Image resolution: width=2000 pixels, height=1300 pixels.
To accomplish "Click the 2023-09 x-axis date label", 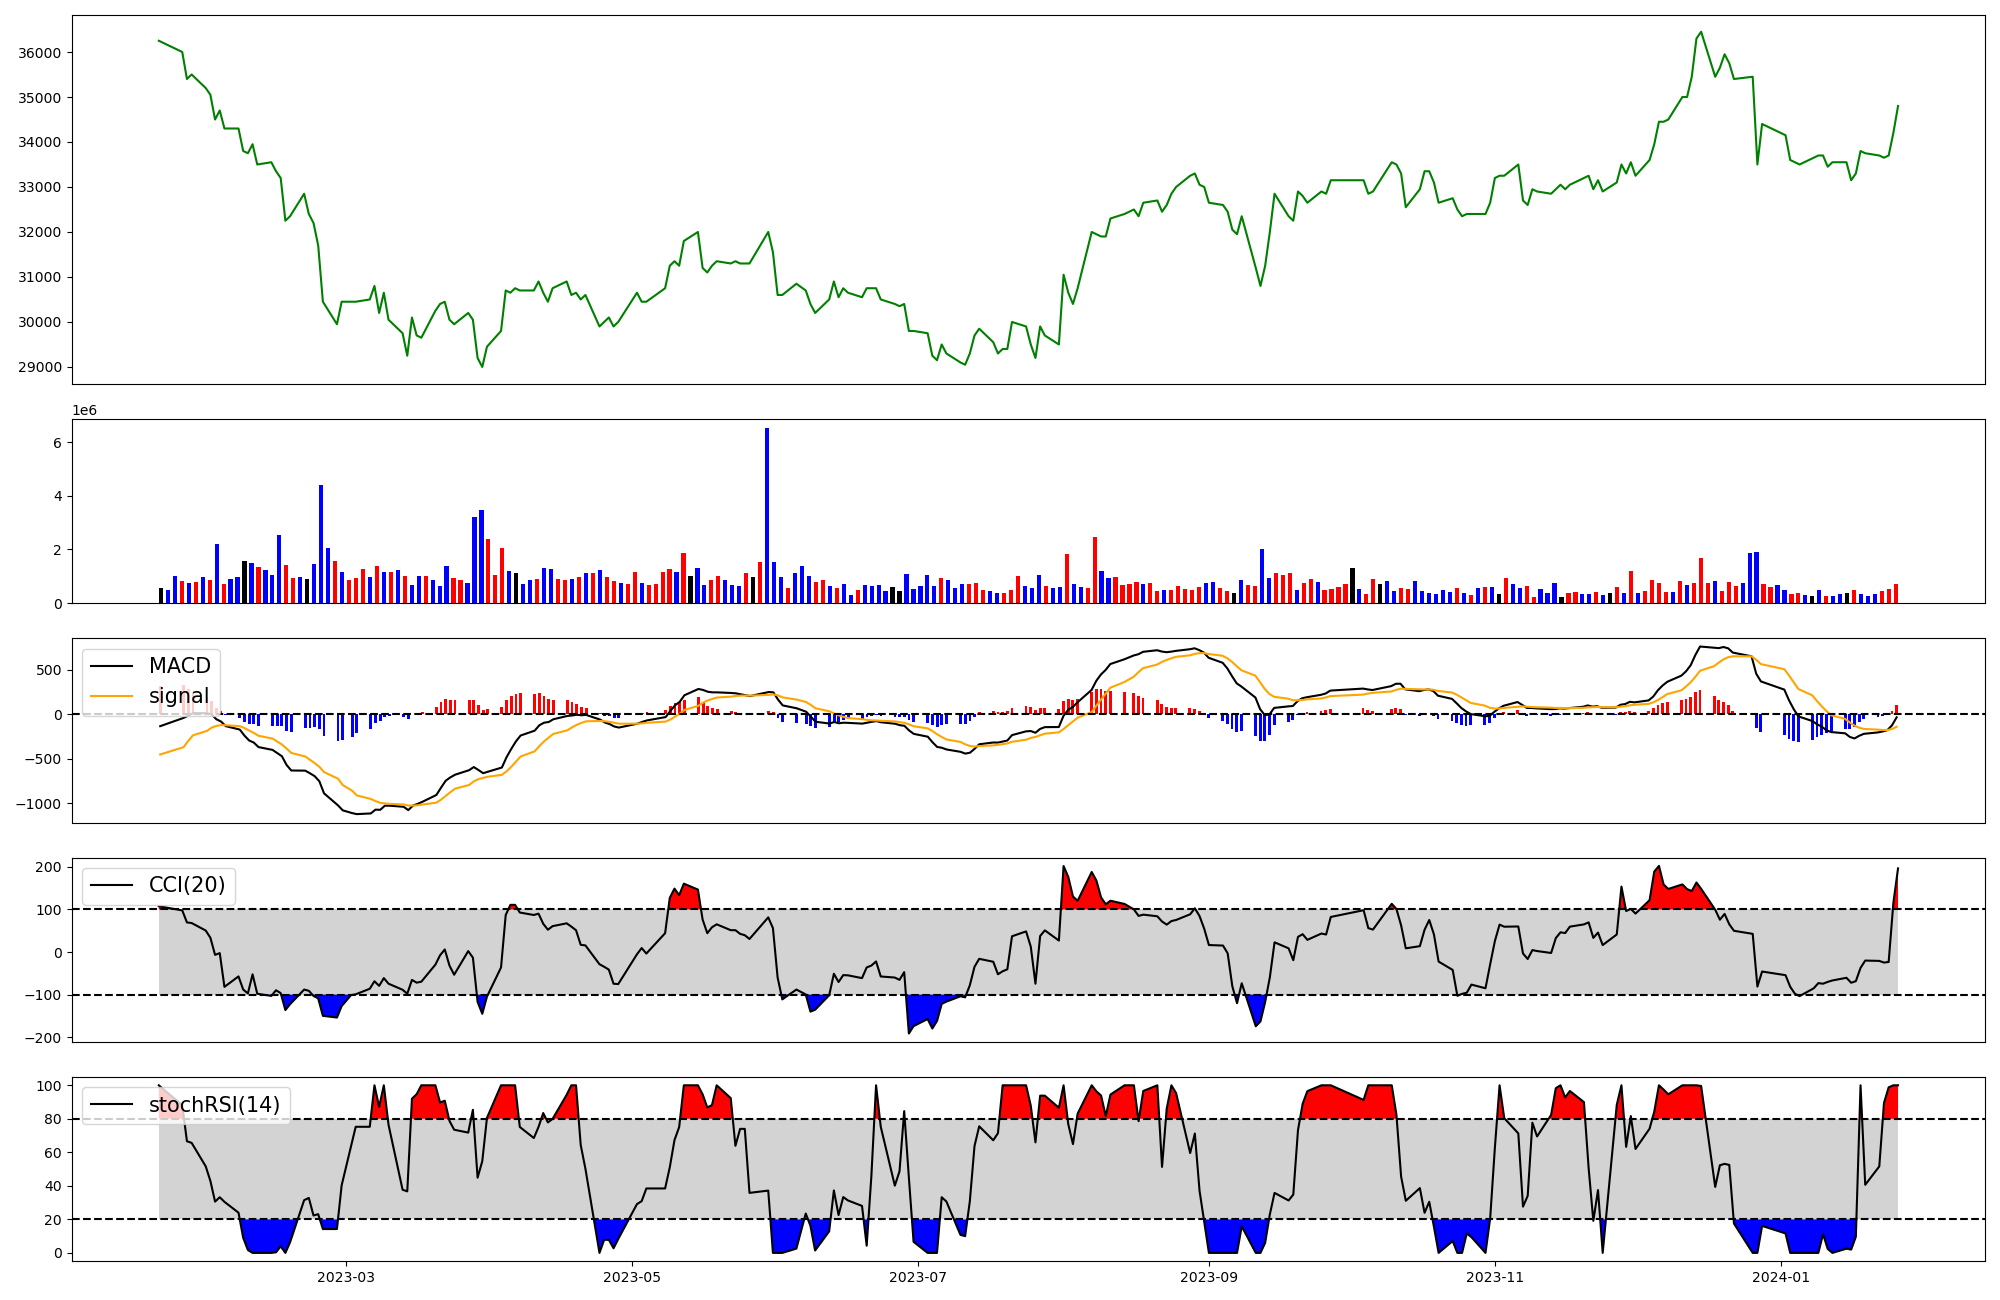I will 1209,1277.
